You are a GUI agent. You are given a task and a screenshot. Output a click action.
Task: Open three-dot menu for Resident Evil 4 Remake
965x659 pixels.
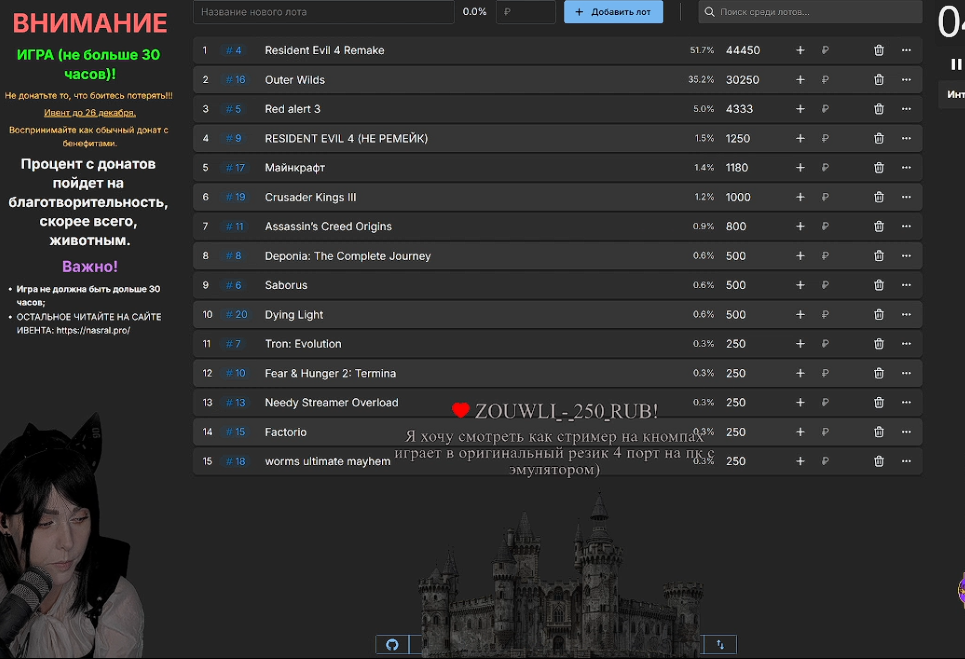point(906,50)
